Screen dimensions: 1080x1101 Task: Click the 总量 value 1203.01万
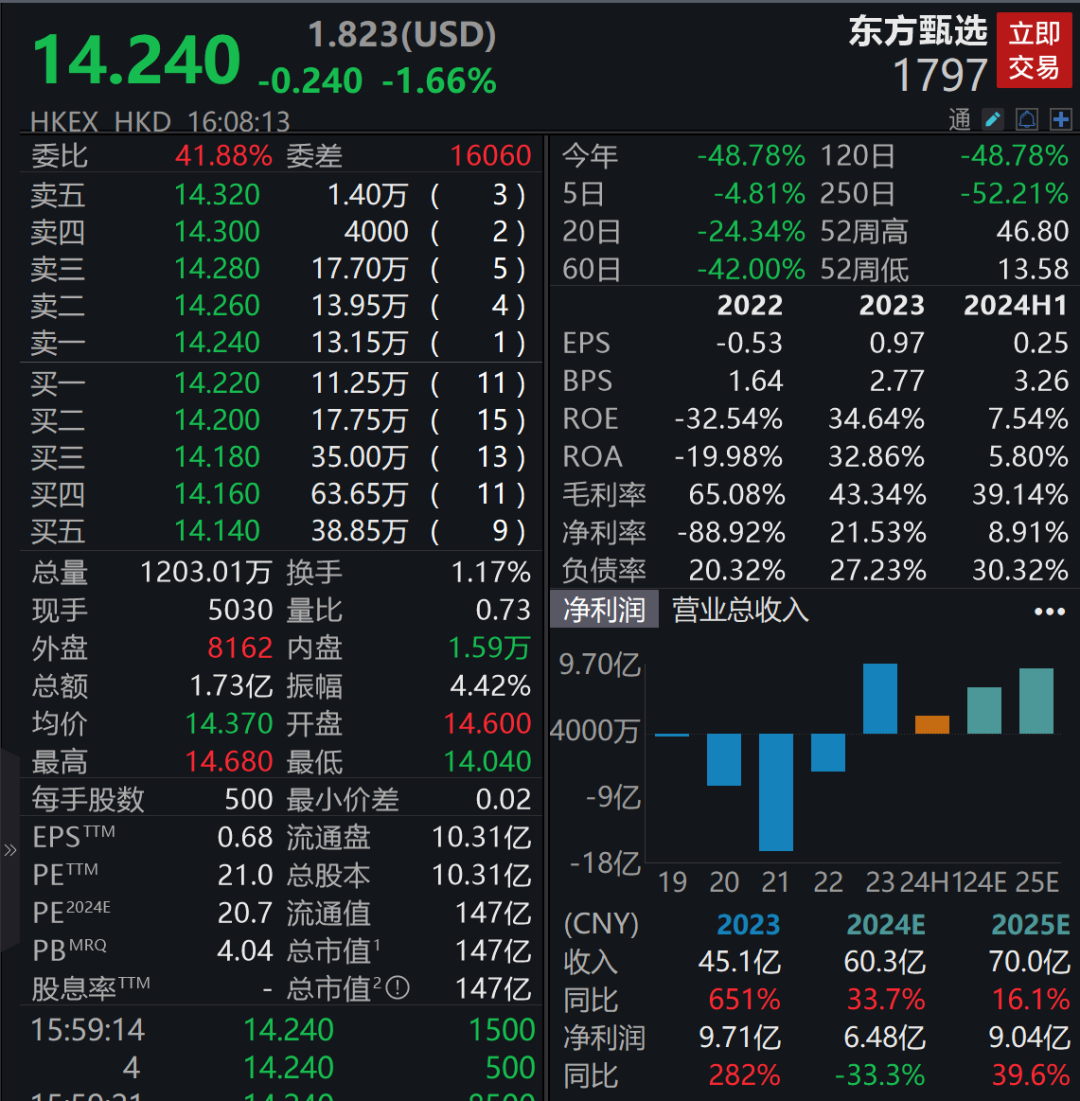(x=206, y=572)
